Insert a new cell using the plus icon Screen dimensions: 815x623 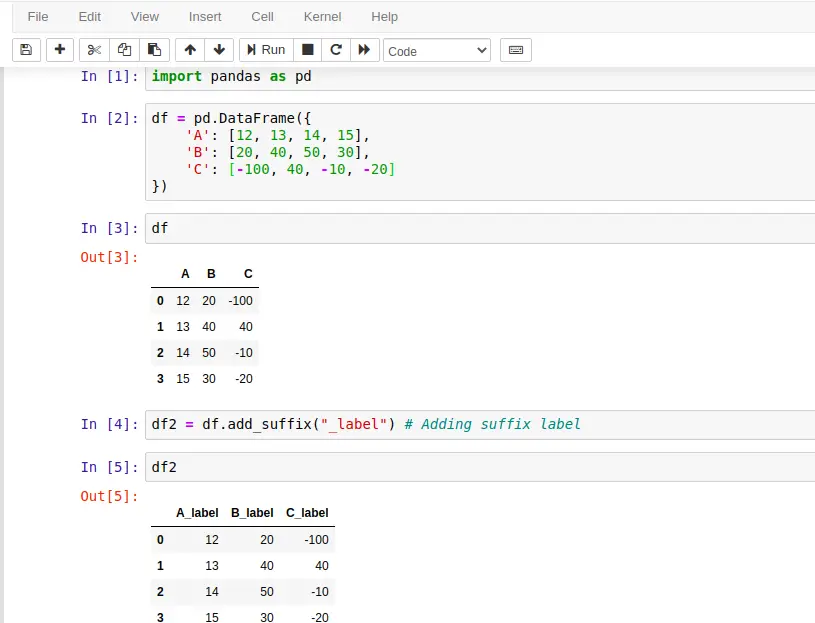point(60,49)
